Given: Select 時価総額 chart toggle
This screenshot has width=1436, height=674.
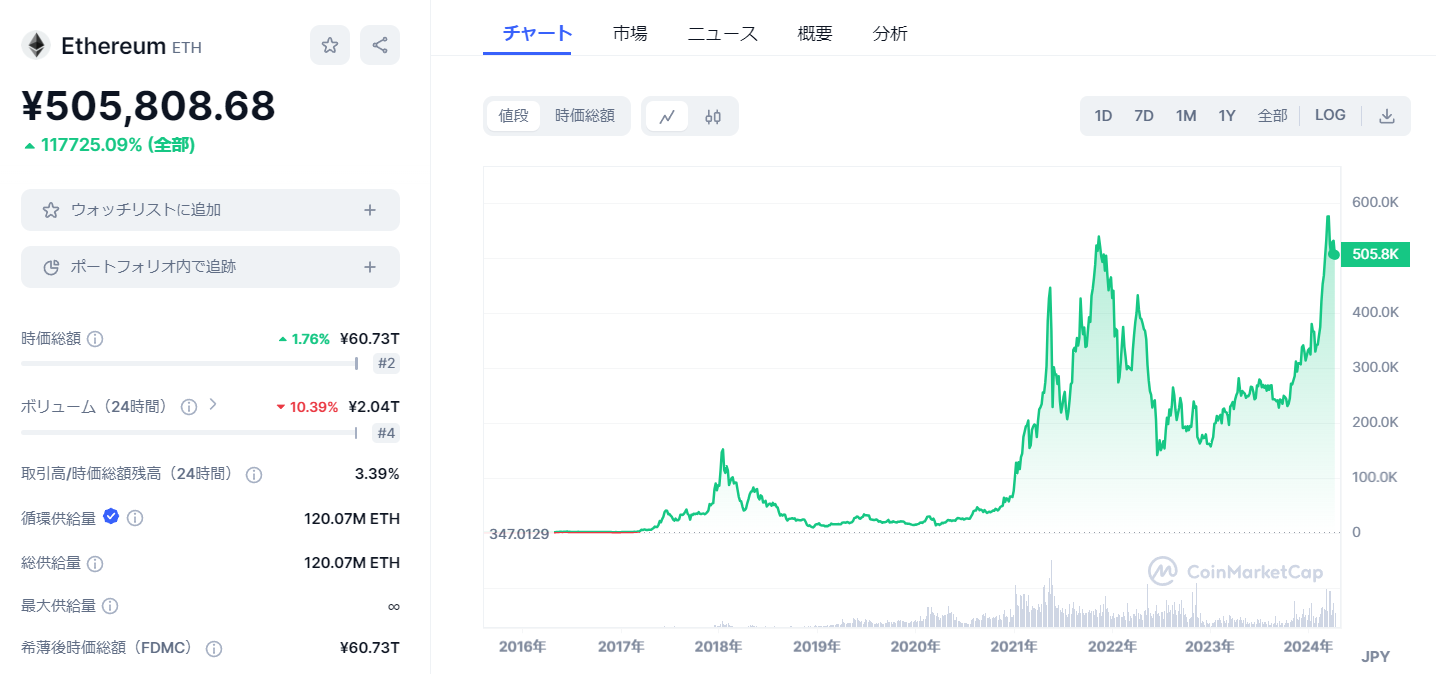Looking at the screenshot, I should (585, 116).
